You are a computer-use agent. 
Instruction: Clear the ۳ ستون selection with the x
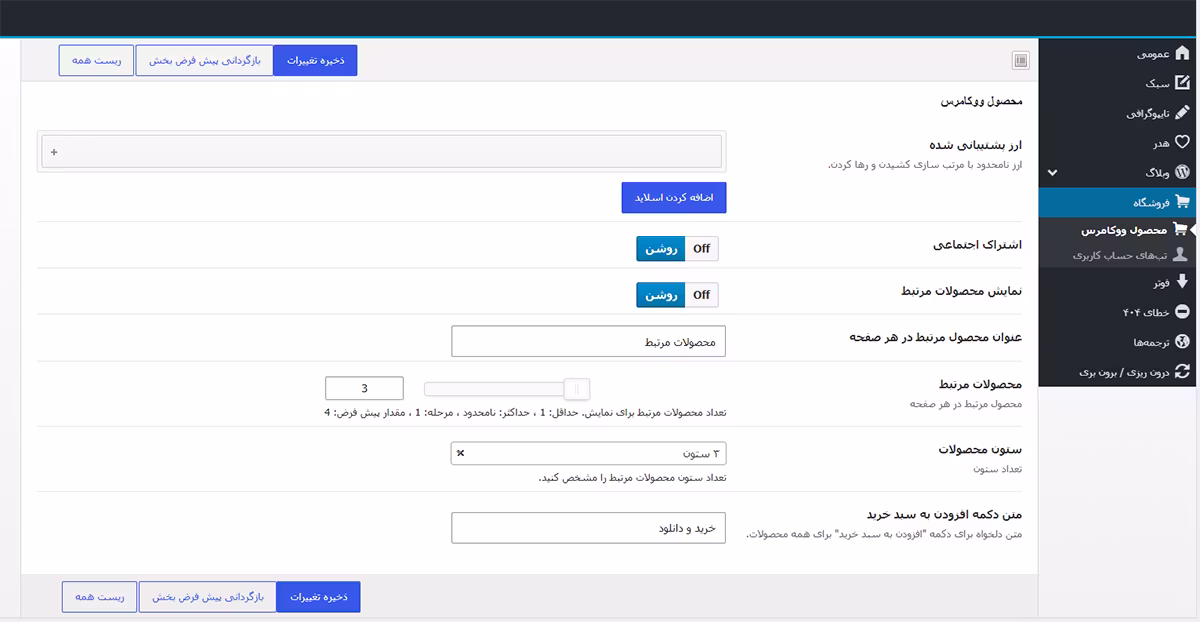[460, 454]
